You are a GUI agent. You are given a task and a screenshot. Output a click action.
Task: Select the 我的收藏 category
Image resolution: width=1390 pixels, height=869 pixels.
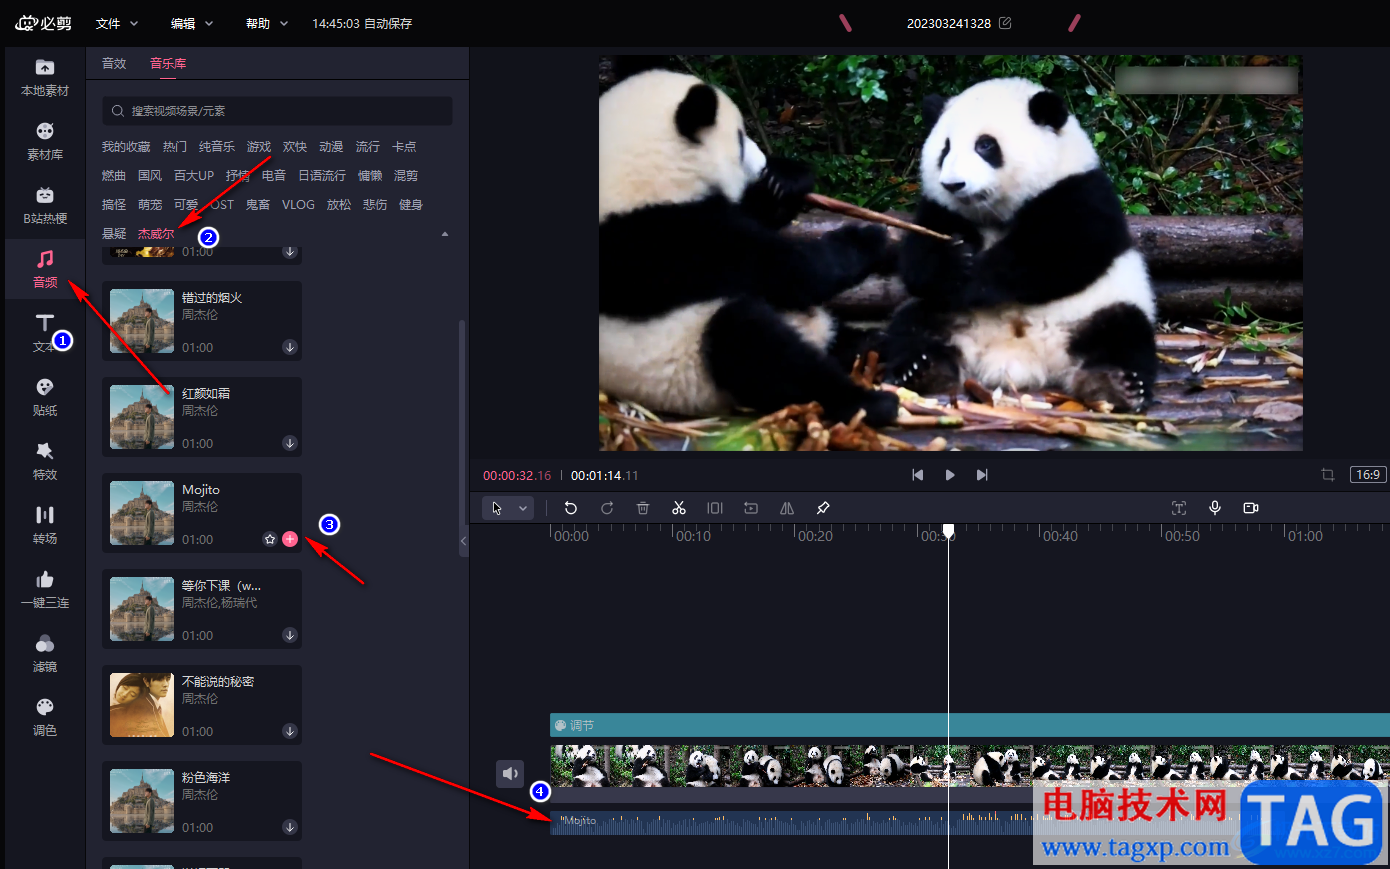click(x=126, y=147)
